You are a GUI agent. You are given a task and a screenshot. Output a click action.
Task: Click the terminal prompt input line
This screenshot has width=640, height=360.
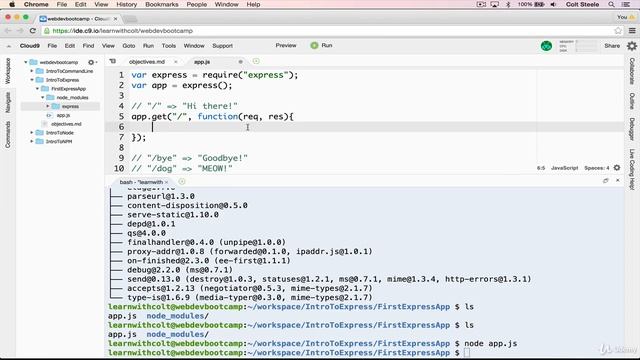tap(467, 353)
